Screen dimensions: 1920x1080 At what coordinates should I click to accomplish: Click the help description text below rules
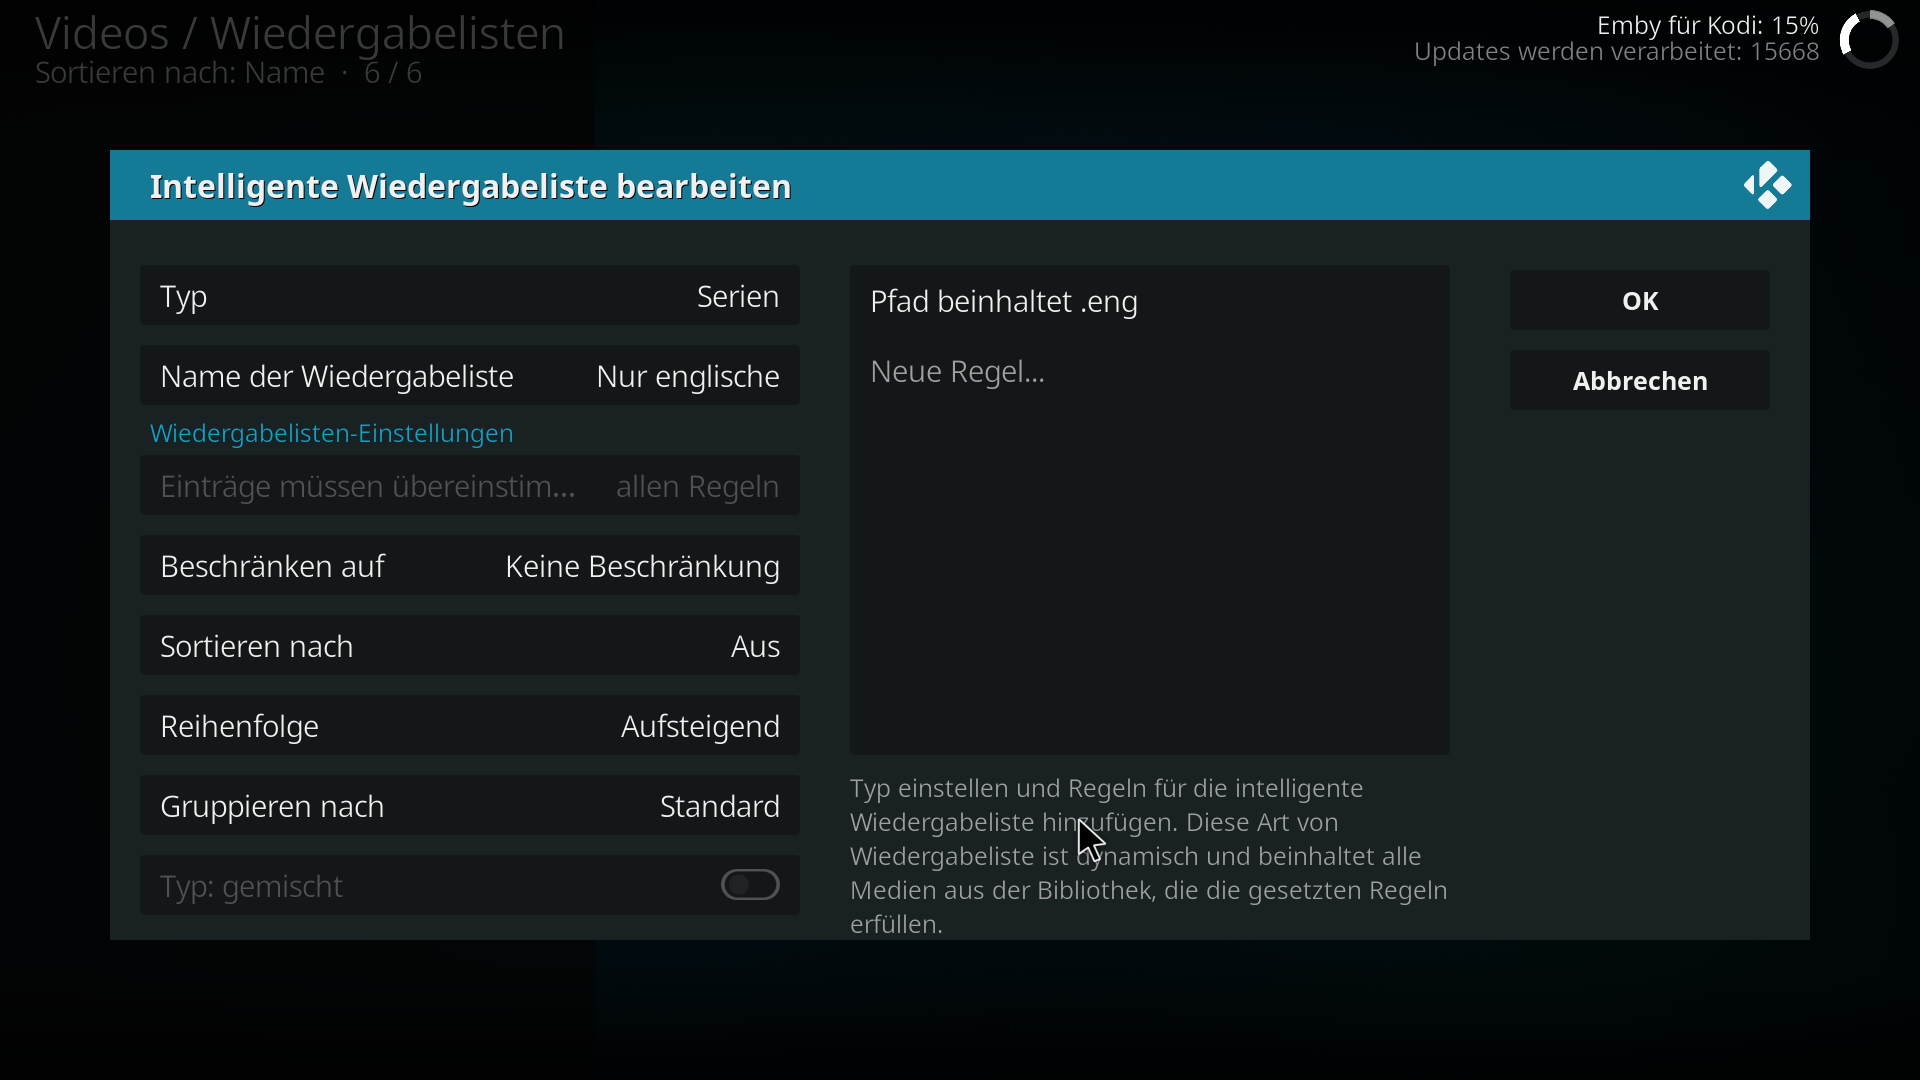coord(1149,856)
